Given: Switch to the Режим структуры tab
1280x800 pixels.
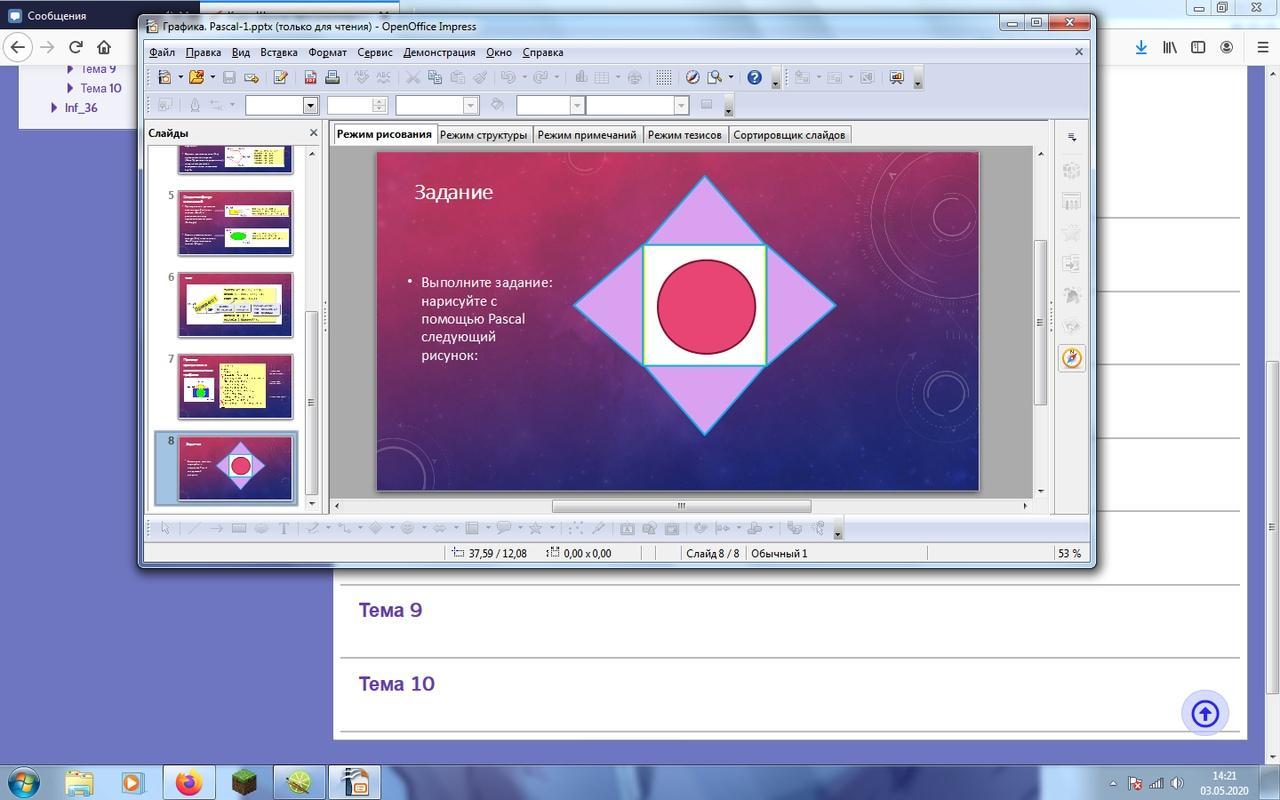Looking at the screenshot, I should pyautogui.click(x=483, y=135).
